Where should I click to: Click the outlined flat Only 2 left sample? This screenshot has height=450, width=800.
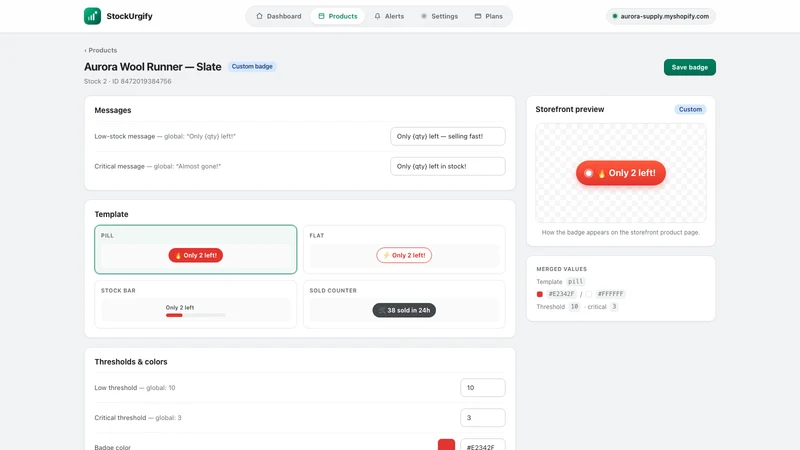point(404,255)
